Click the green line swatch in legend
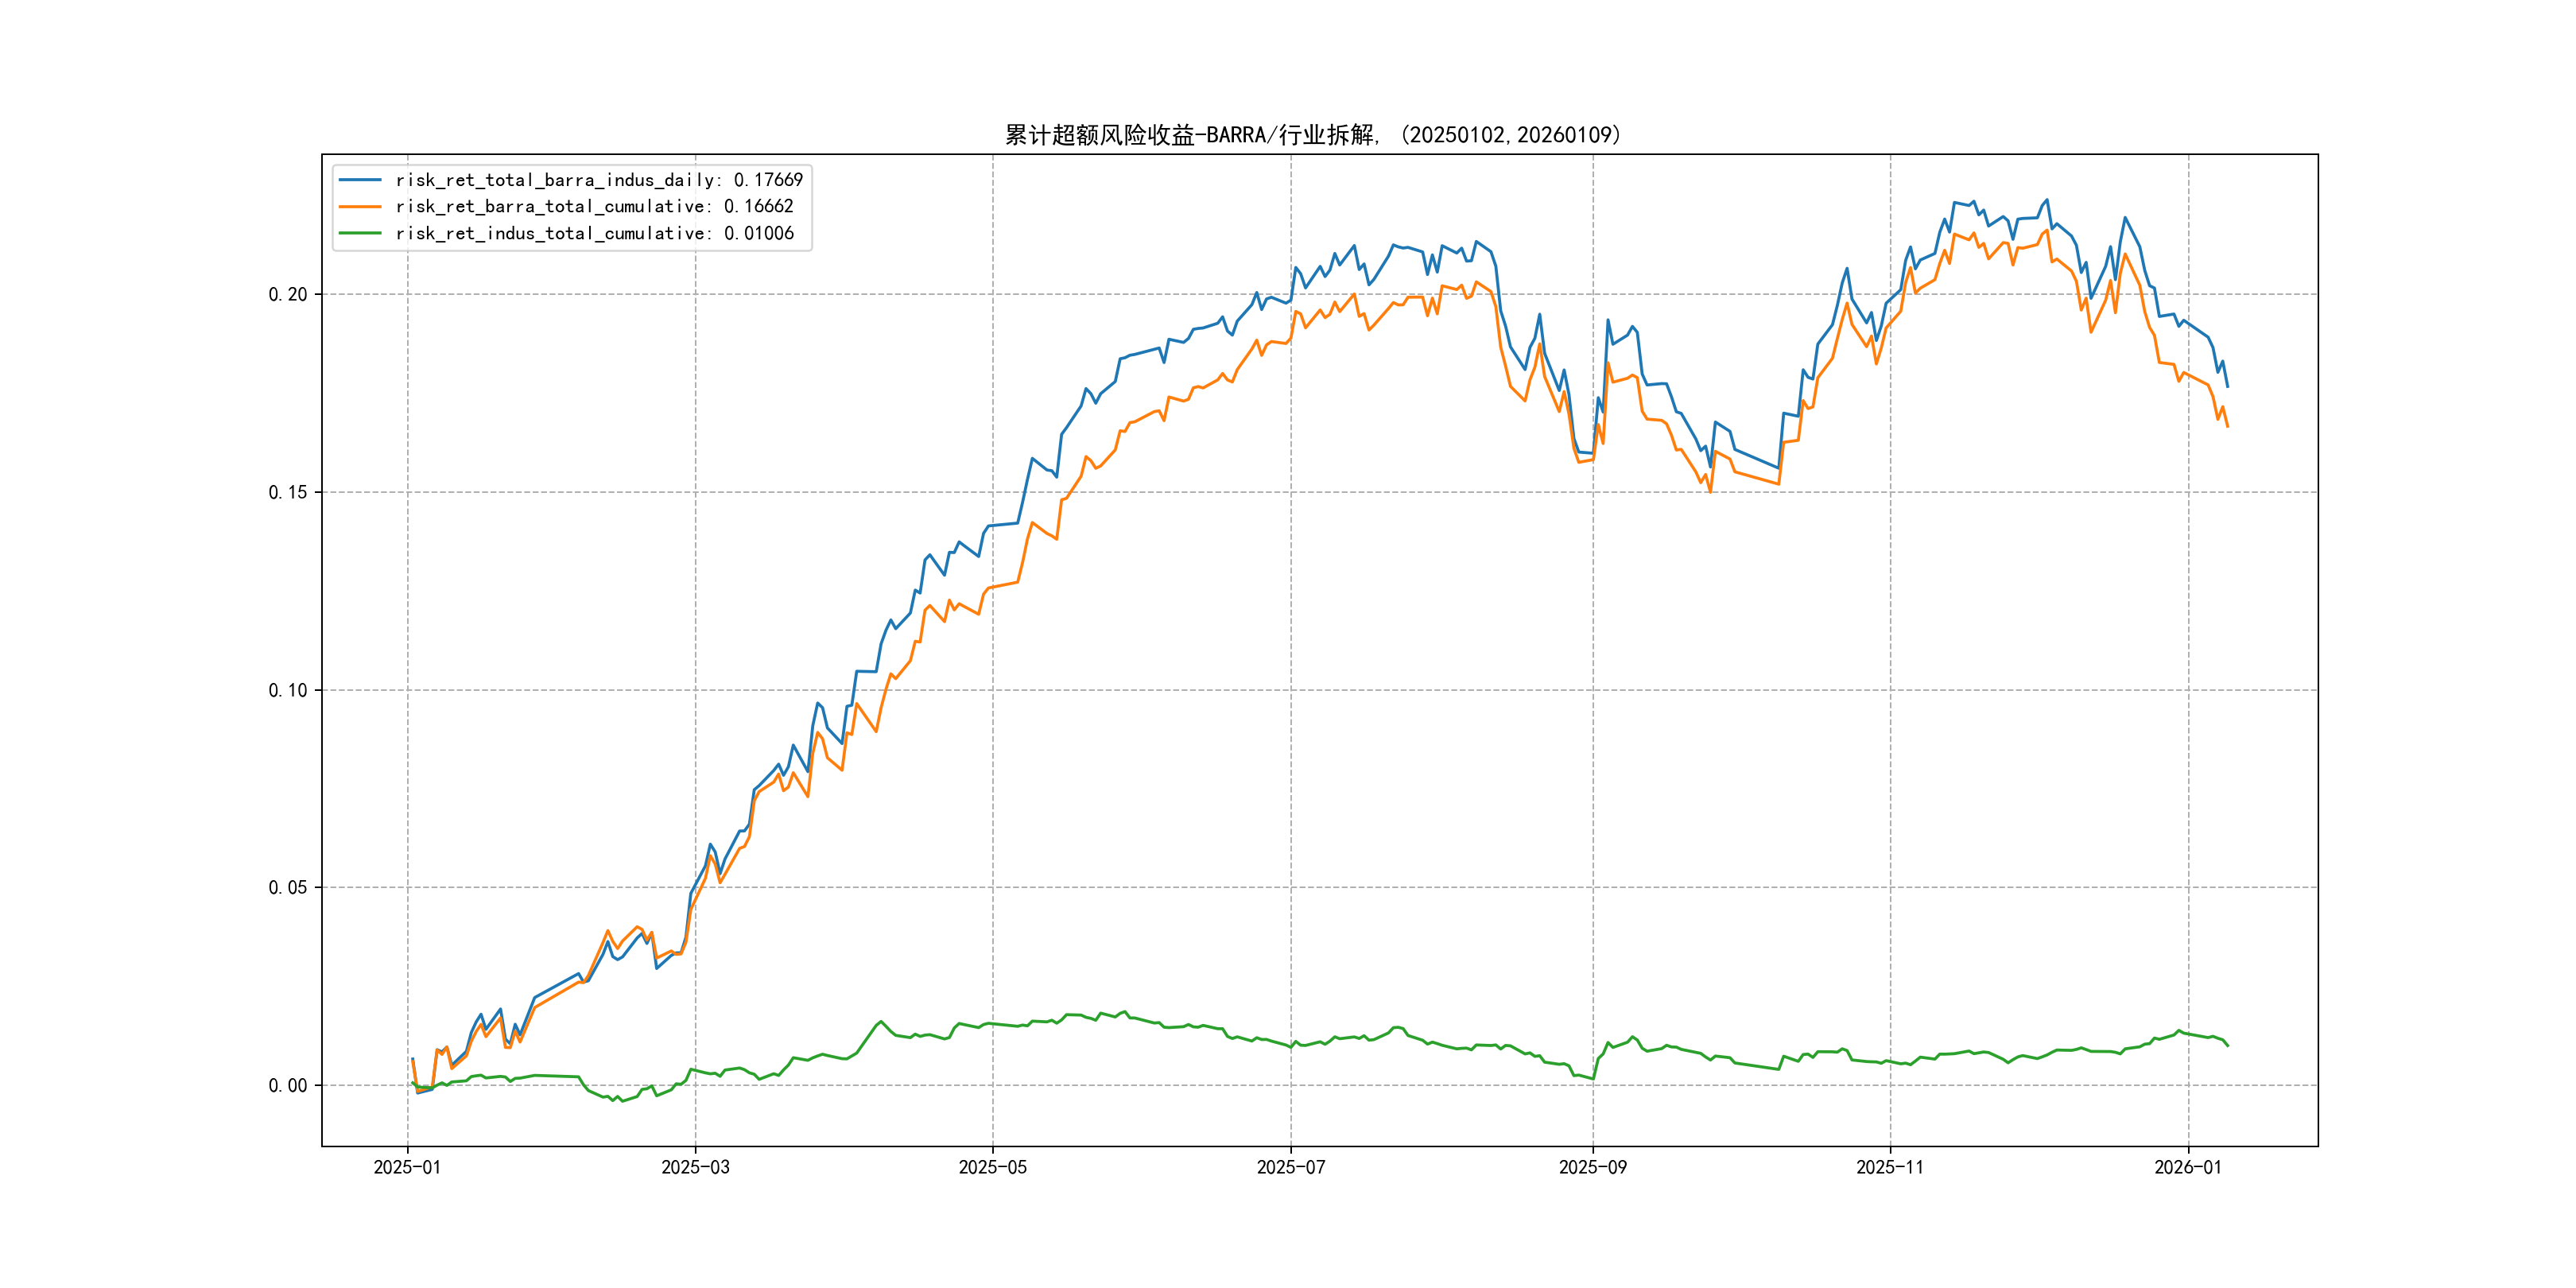Viewport: 2576px width, 1288px height. pyautogui.click(x=360, y=233)
